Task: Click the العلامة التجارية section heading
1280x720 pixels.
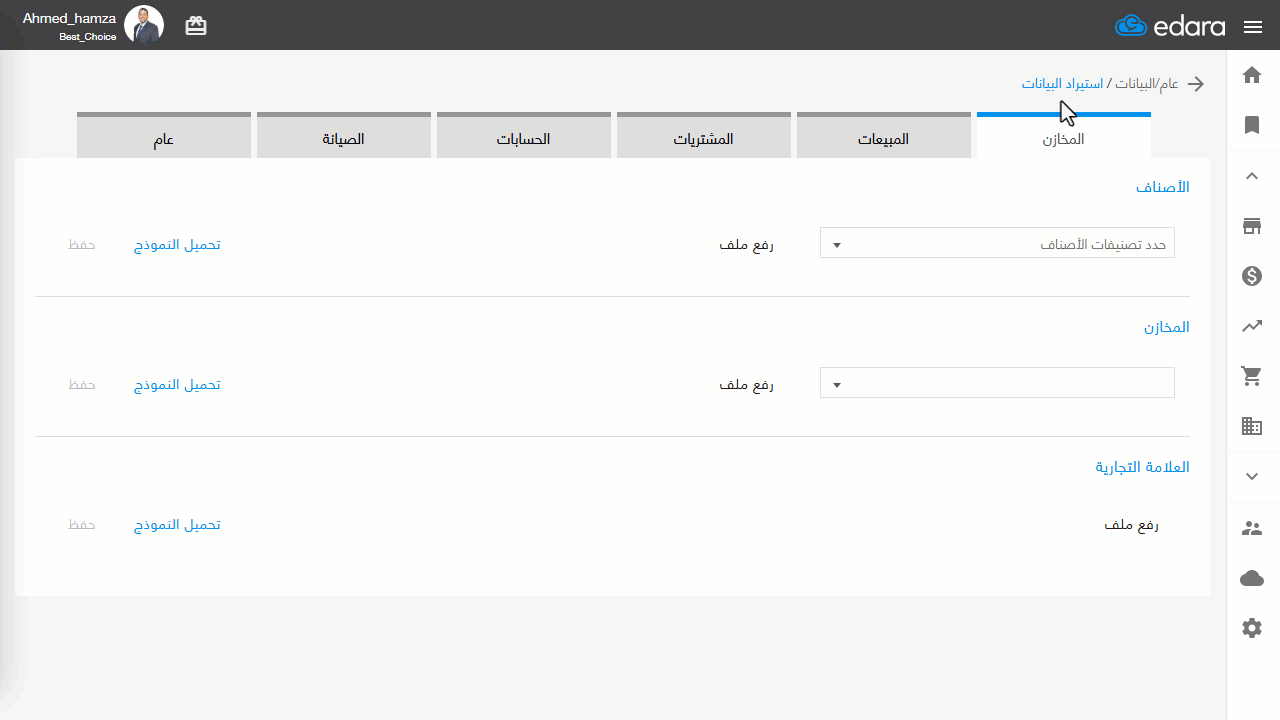Action: point(1143,467)
